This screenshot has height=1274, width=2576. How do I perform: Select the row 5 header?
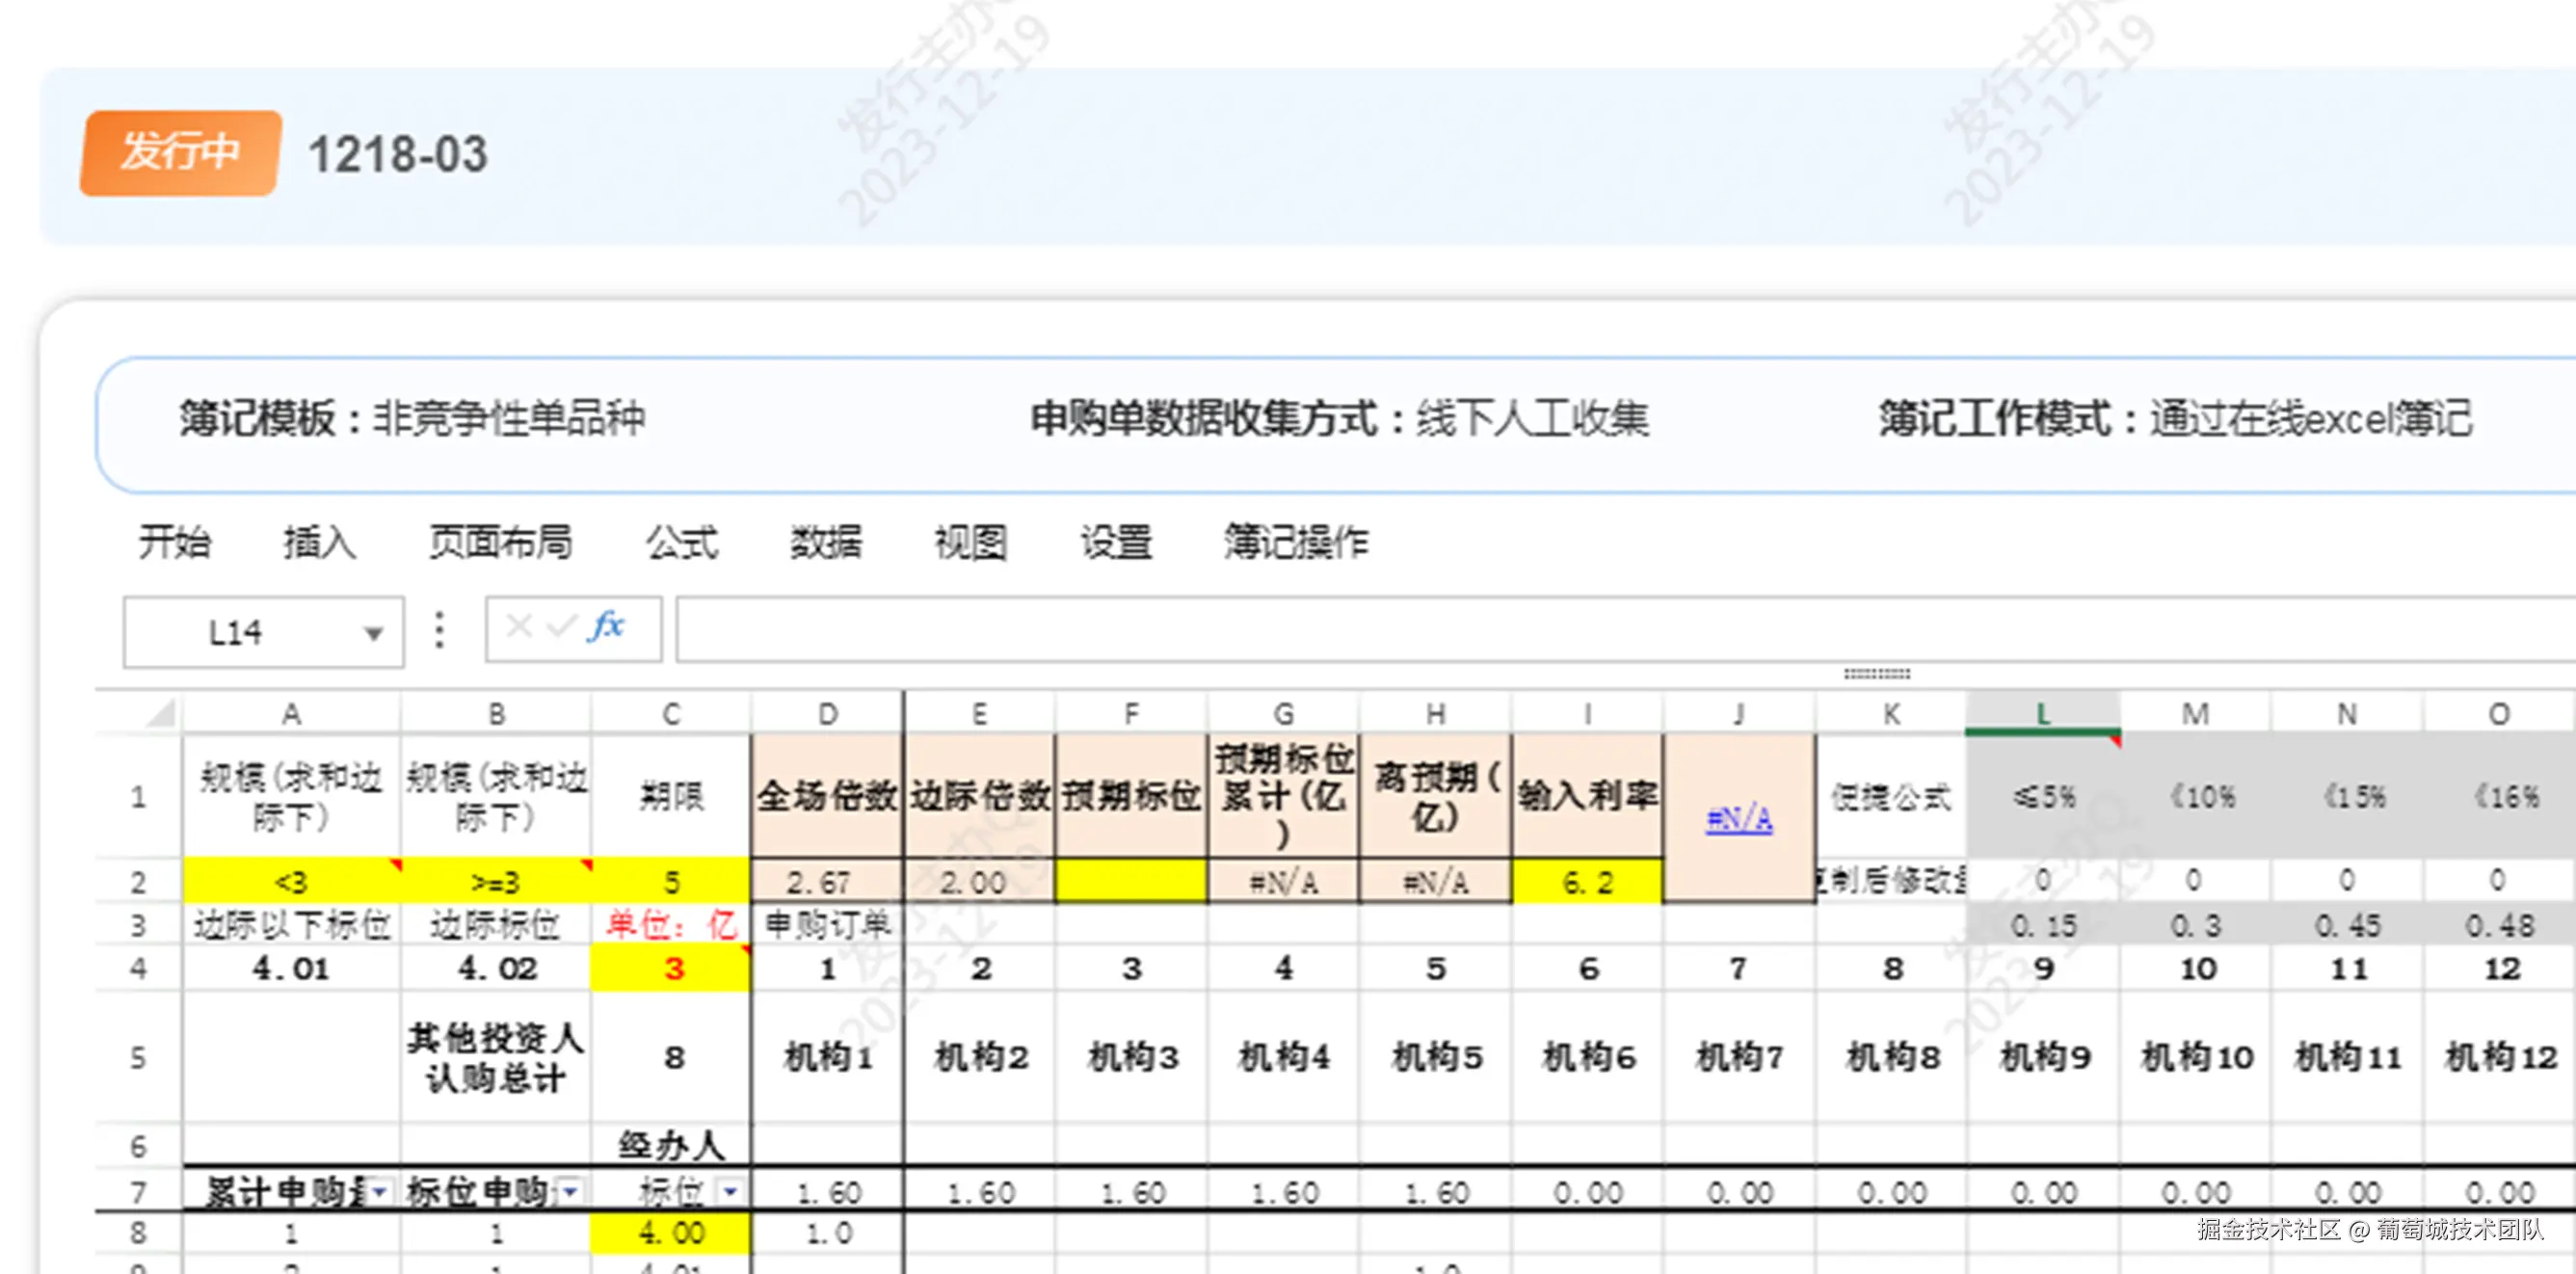(138, 1057)
